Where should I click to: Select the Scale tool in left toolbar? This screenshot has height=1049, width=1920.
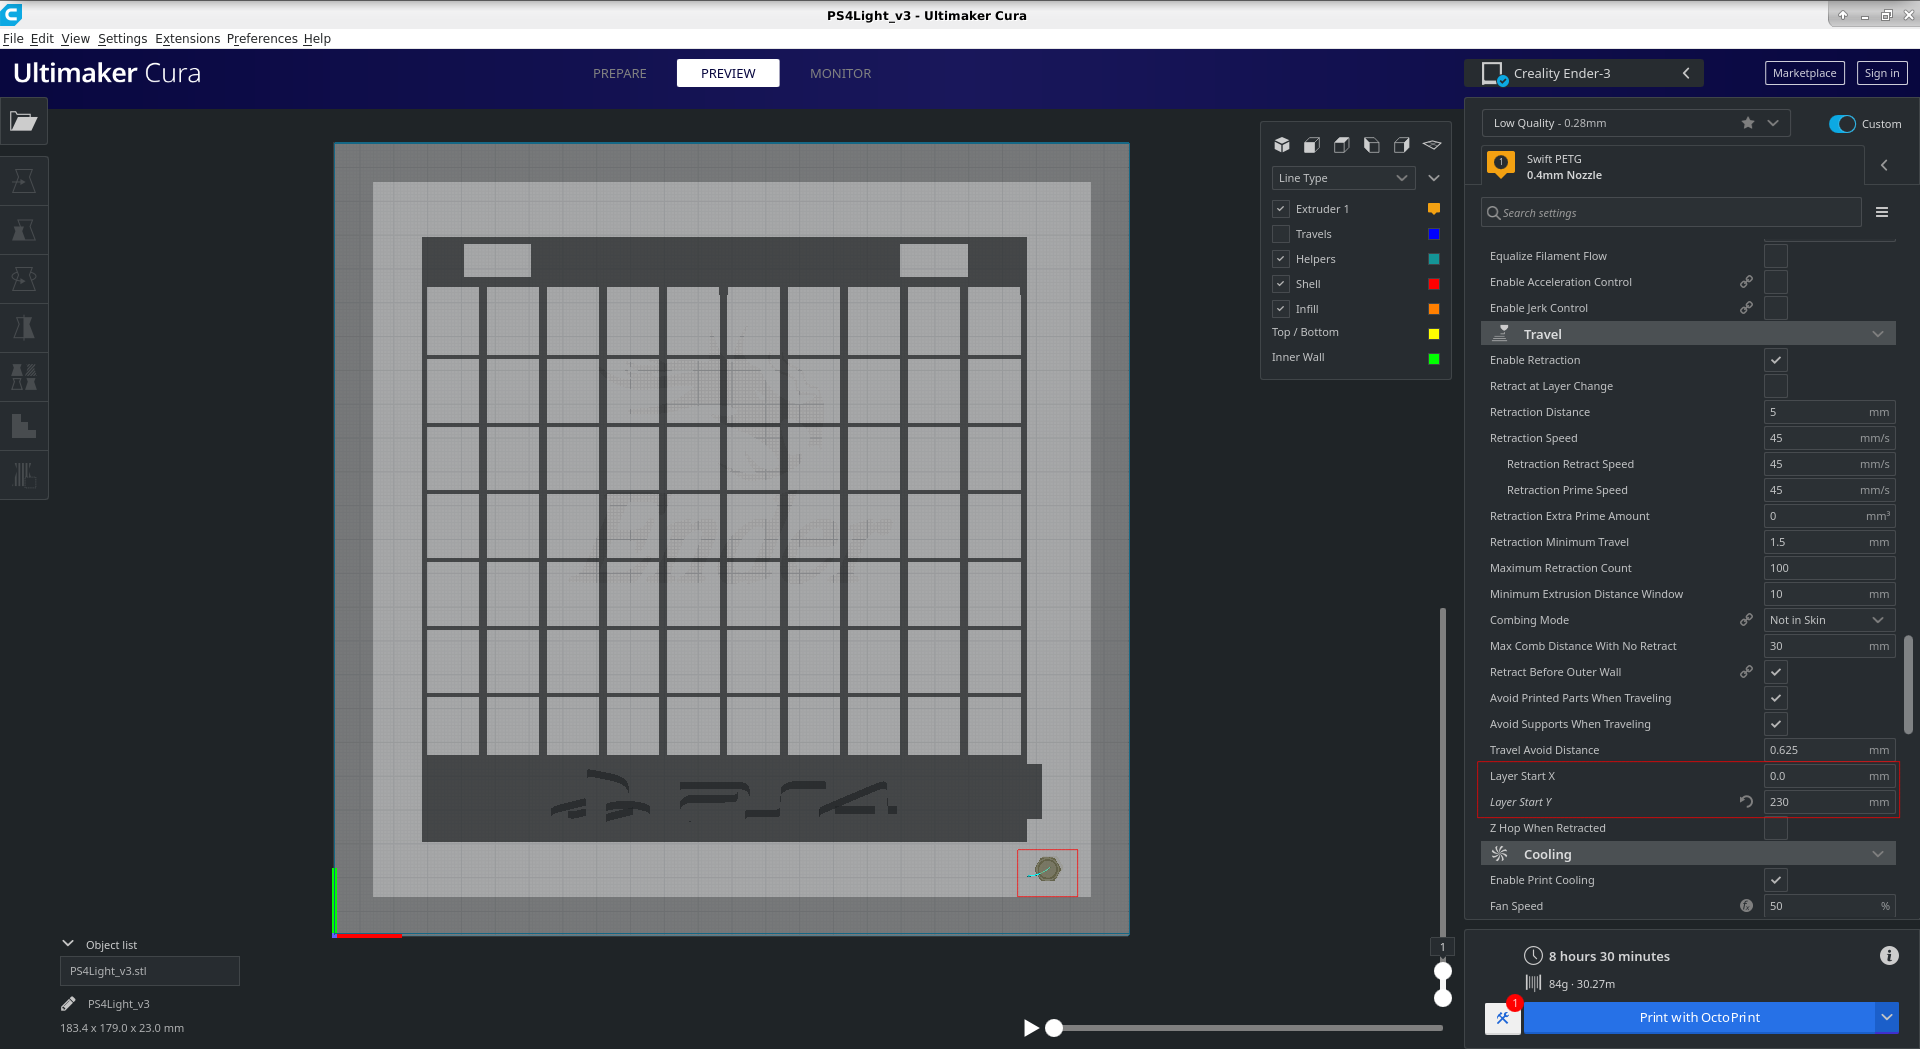[24, 230]
